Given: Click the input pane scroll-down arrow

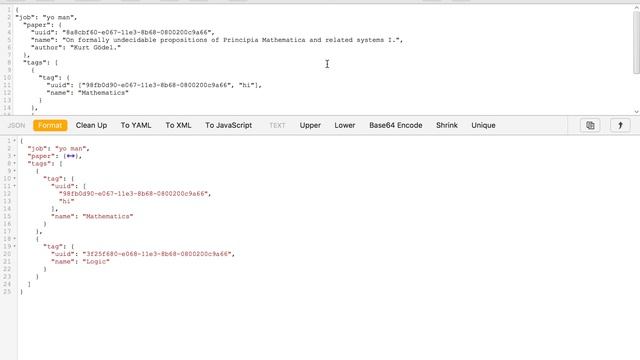Looking at the screenshot, I should click(x=636, y=111).
